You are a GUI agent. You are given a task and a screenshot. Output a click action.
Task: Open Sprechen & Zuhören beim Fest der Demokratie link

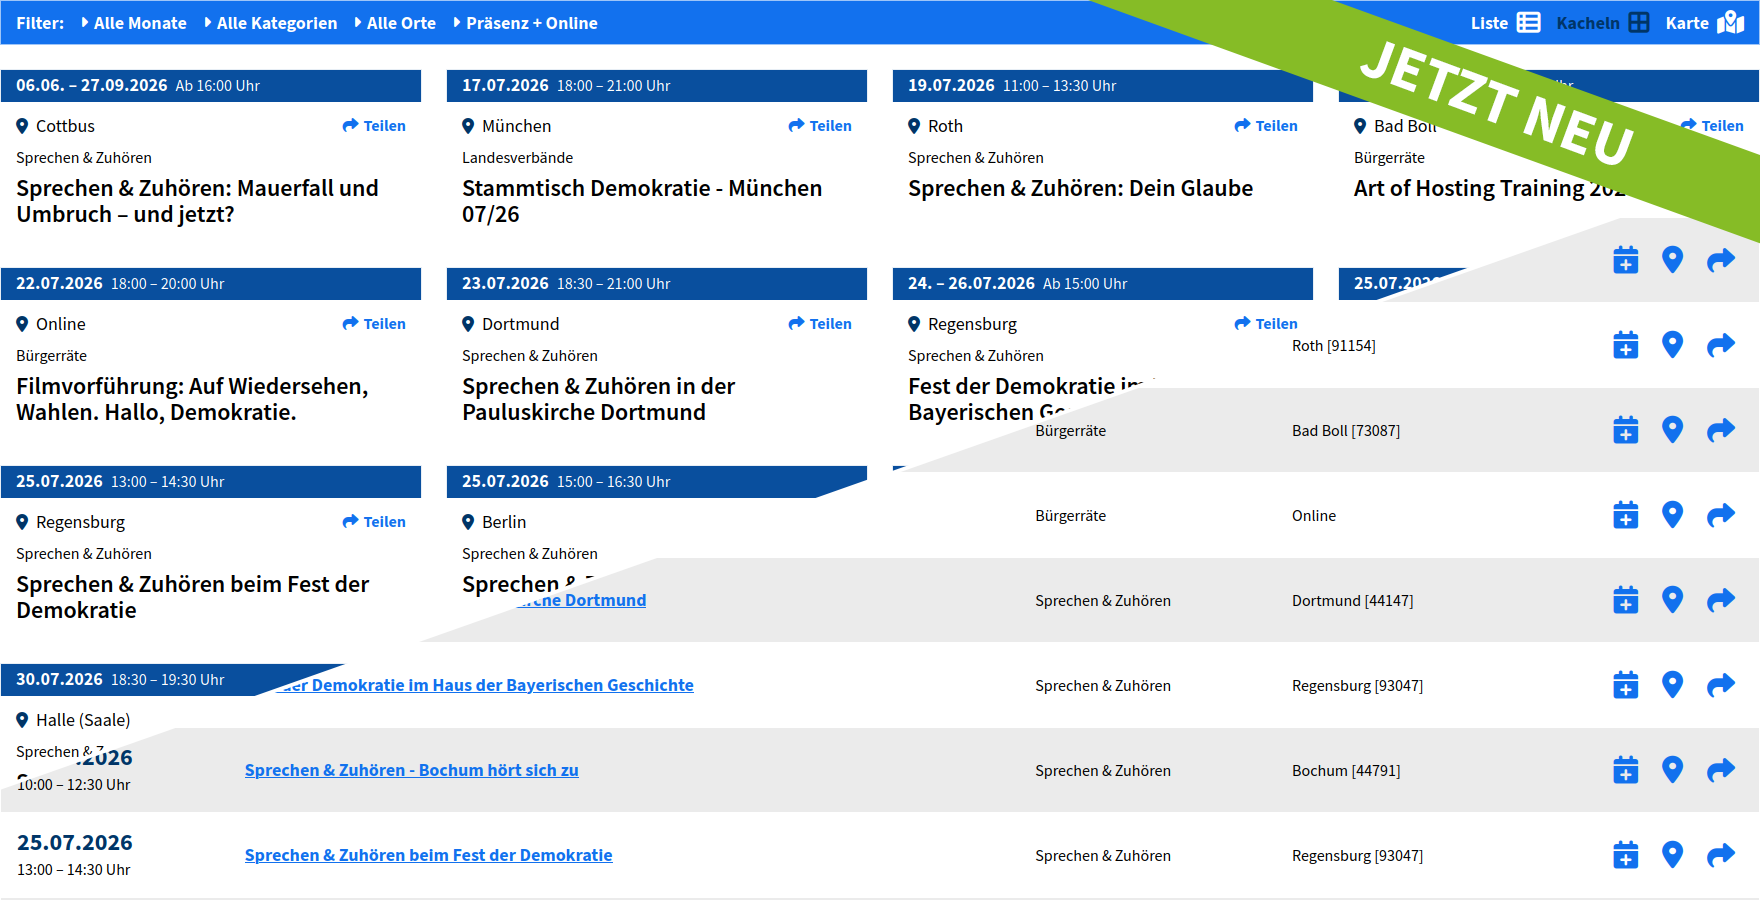click(x=429, y=855)
